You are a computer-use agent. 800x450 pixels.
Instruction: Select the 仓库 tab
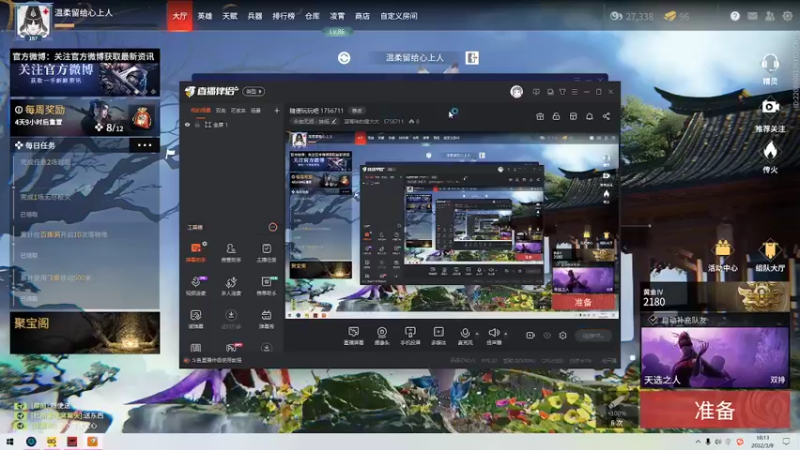pyautogui.click(x=312, y=16)
